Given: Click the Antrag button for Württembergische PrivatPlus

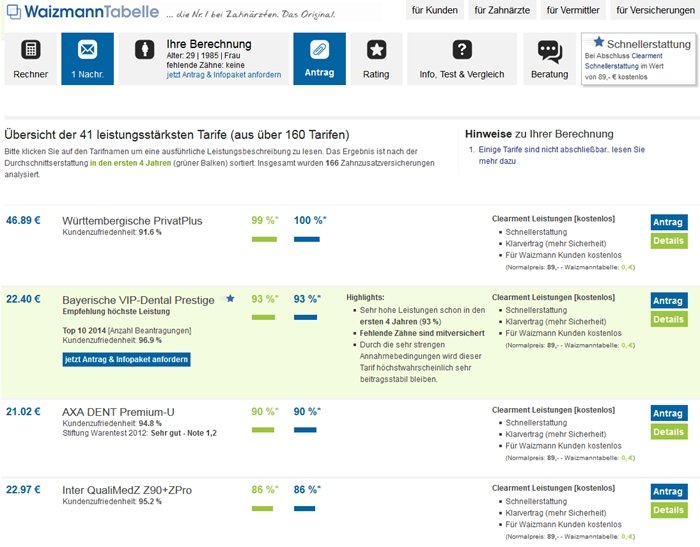Looking at the screenshot, I should pos(669,222).
